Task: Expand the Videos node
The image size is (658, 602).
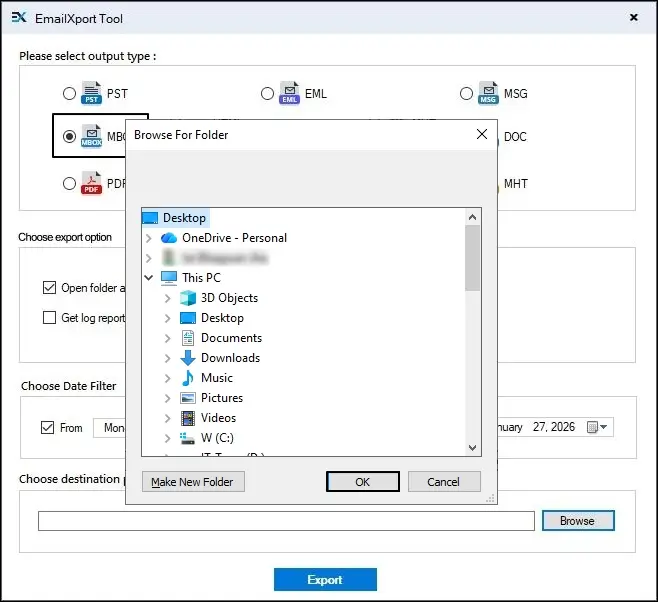Action: click(x=167, y=418)
